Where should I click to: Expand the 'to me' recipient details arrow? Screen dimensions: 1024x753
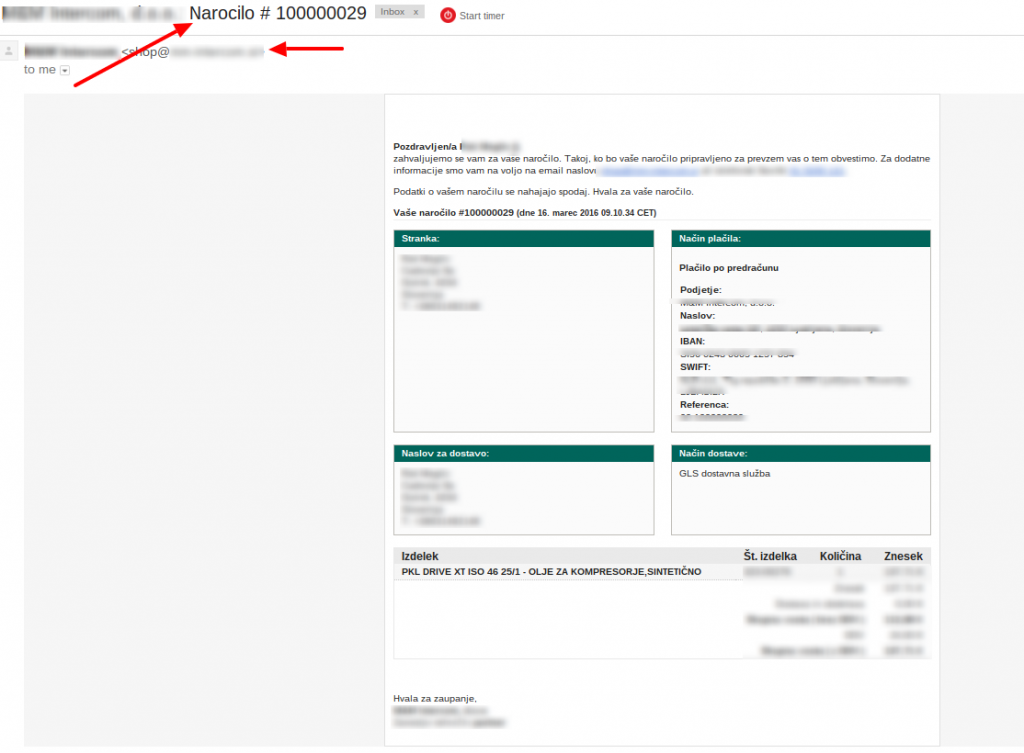point(65,70)
